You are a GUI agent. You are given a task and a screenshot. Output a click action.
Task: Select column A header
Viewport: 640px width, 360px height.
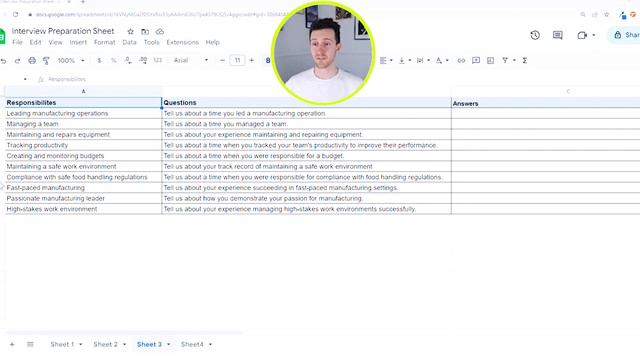83,91
